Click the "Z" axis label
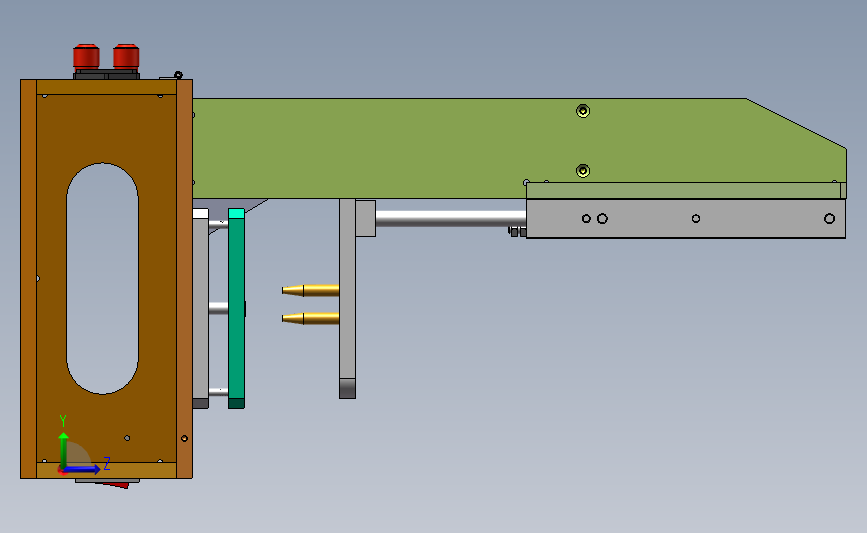This screenshot has width=867, height=533. point(107,464)
